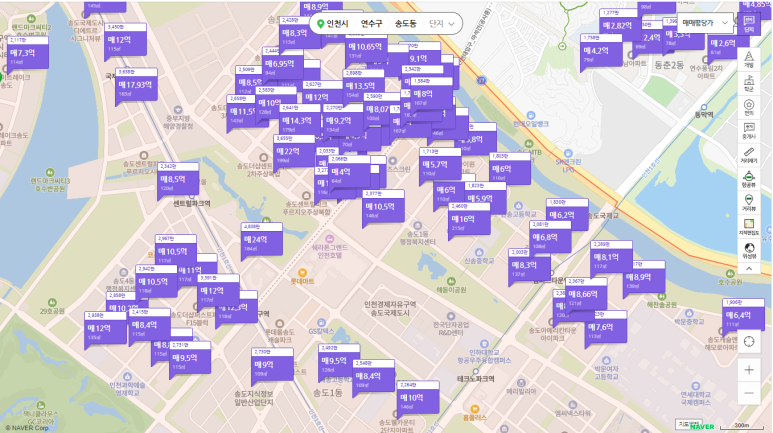The width and height of the screenshot is (773, 433).
Task: Open the 매10.5억 146㎡ listing marker
Action: tap(384, 207)
